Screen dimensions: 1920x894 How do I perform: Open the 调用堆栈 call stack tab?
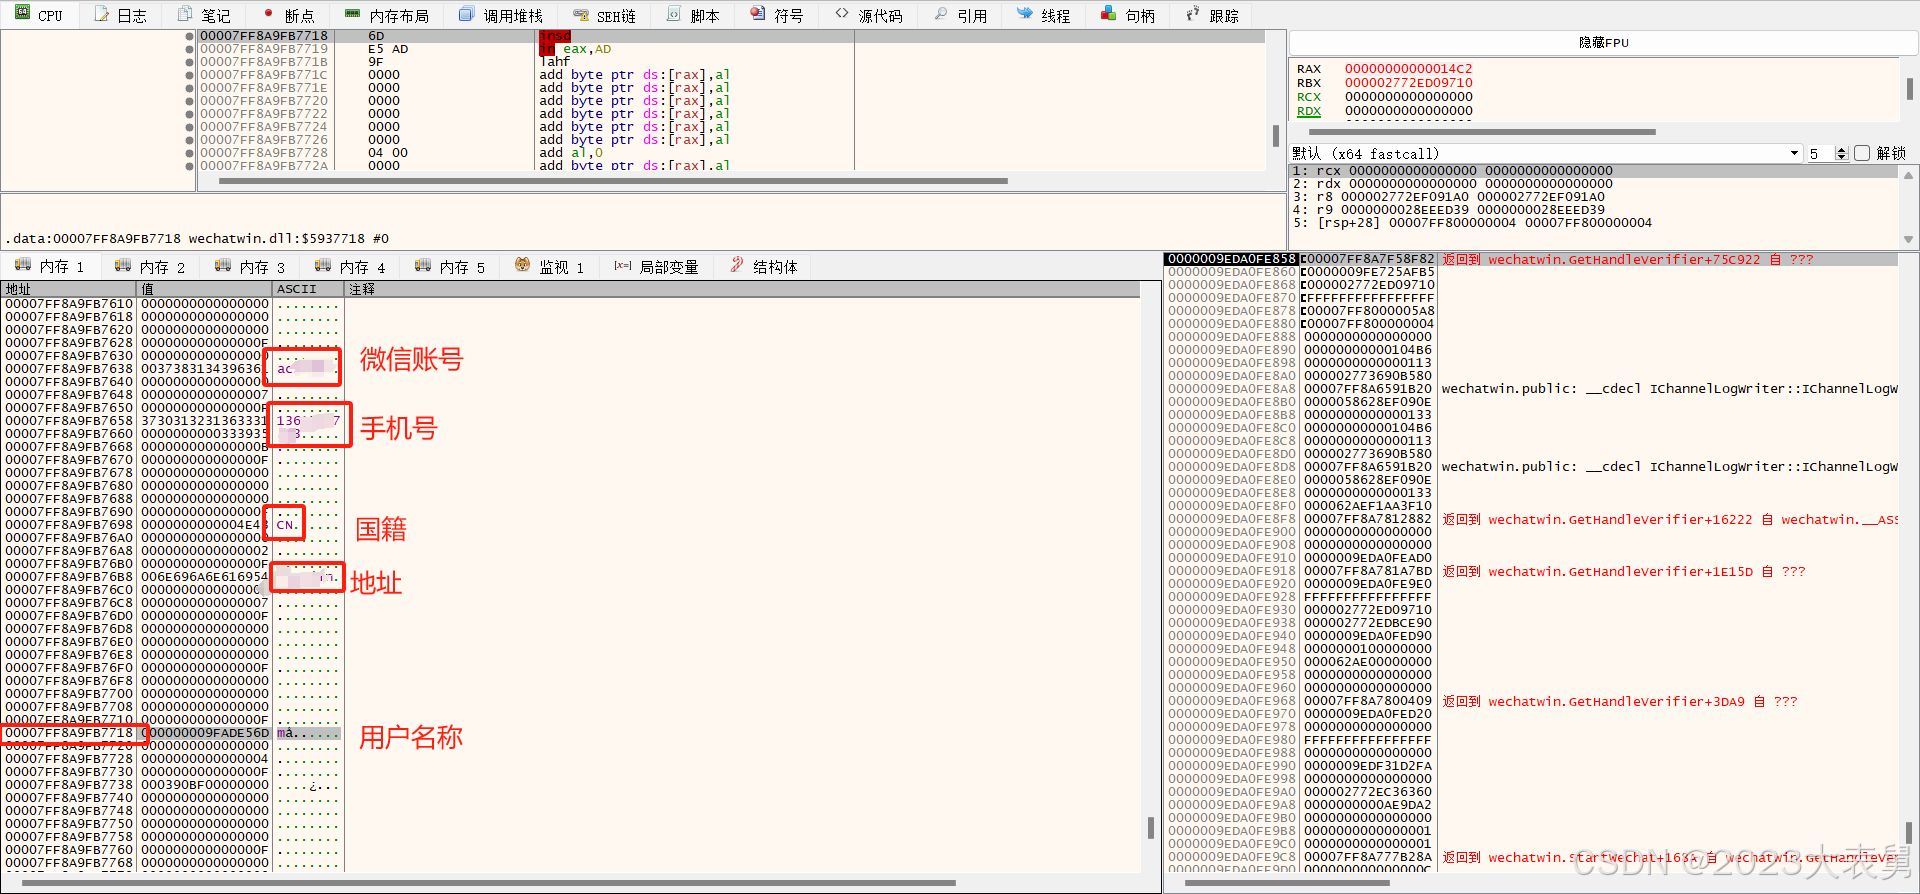(x=501, y=15)
